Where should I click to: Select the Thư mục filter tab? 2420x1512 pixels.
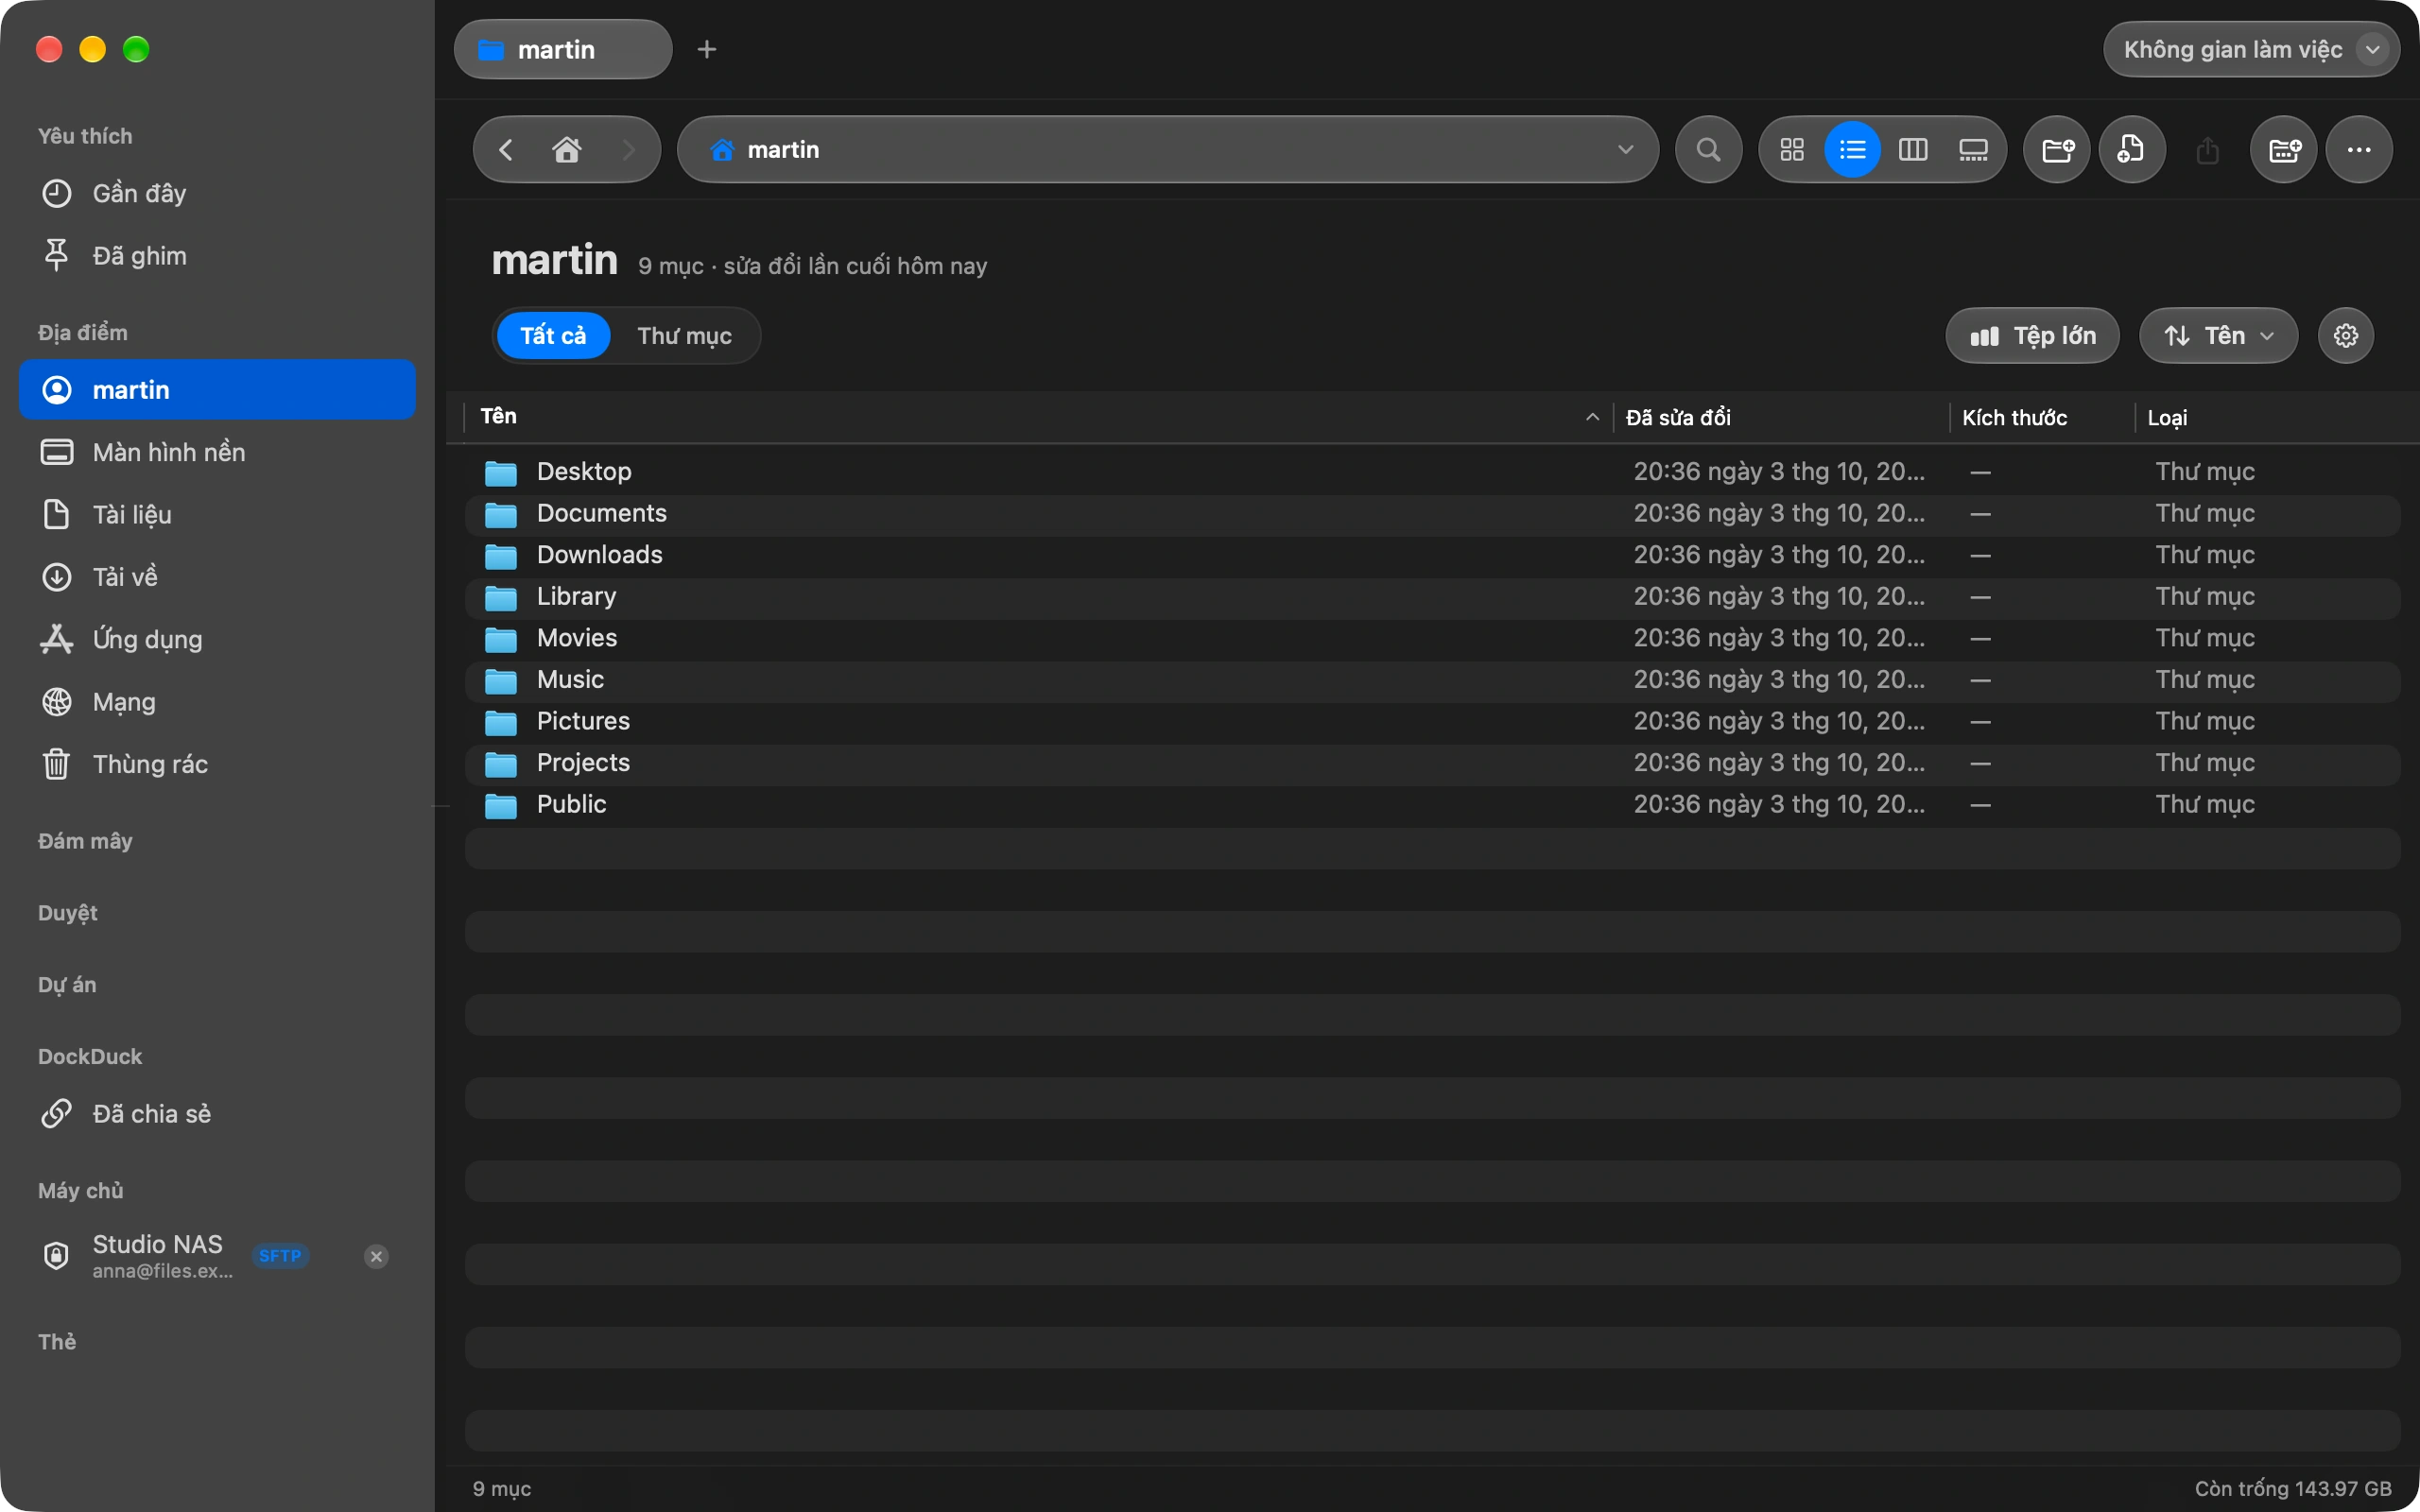(x=685, y=336)
